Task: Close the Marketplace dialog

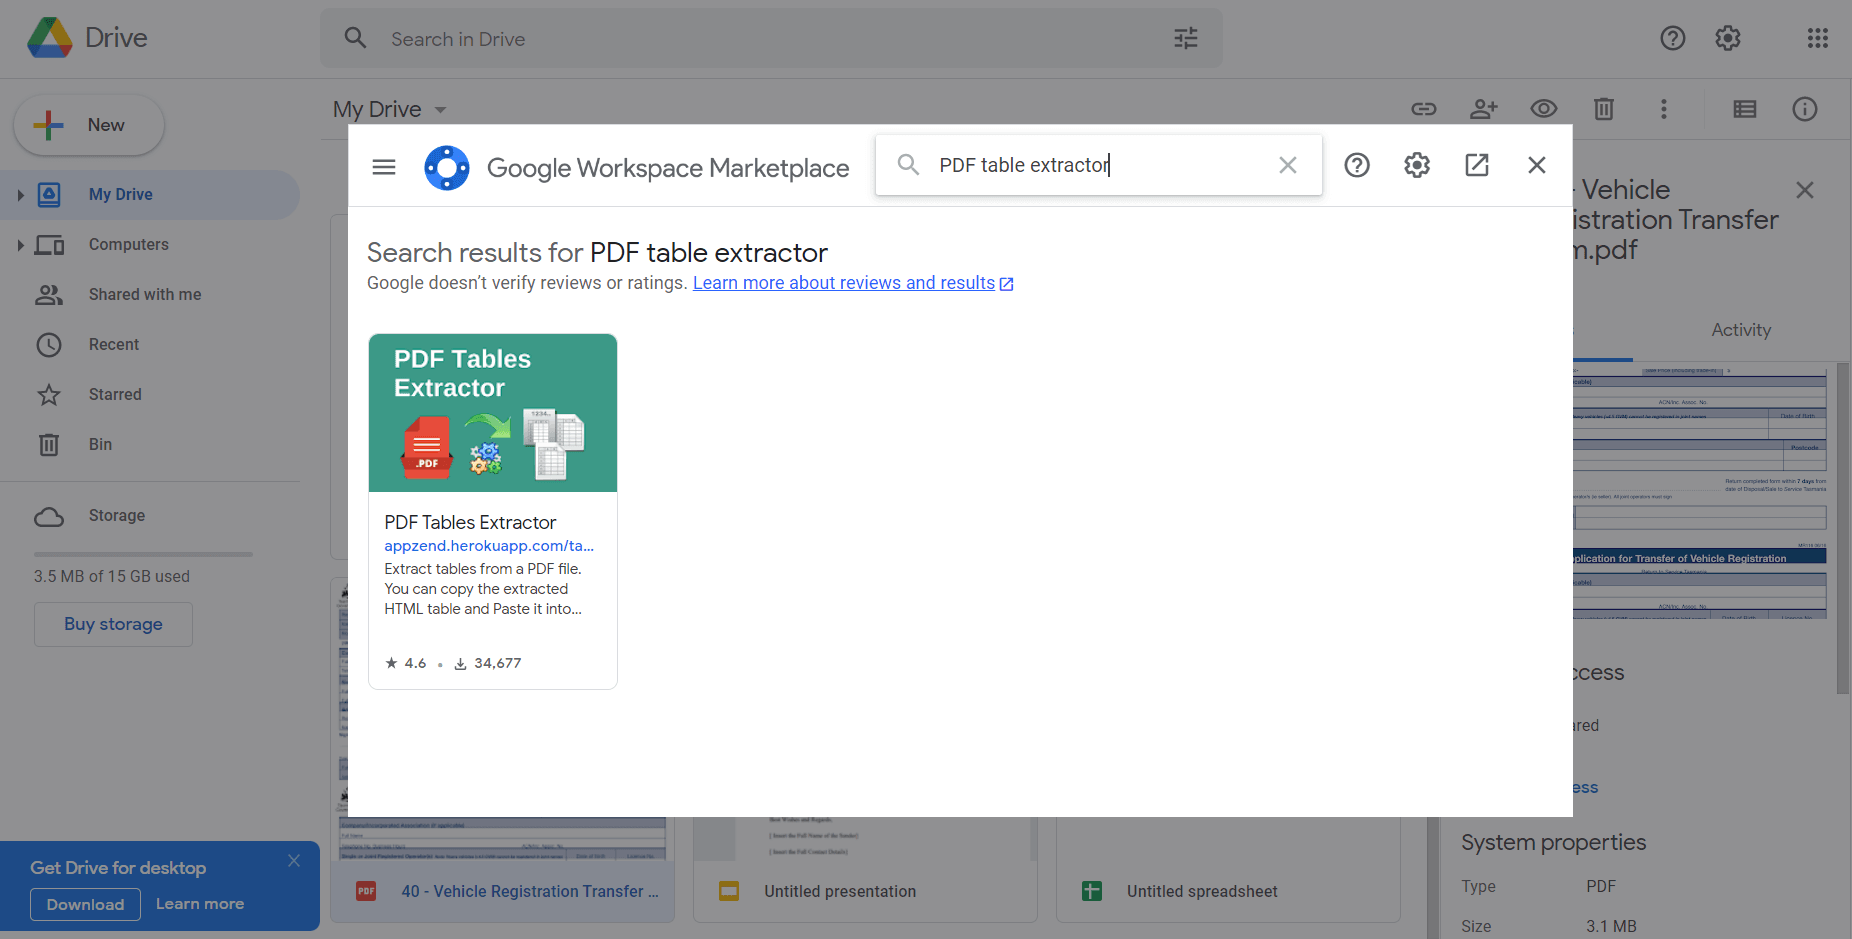Action: tap(1537, 165)
